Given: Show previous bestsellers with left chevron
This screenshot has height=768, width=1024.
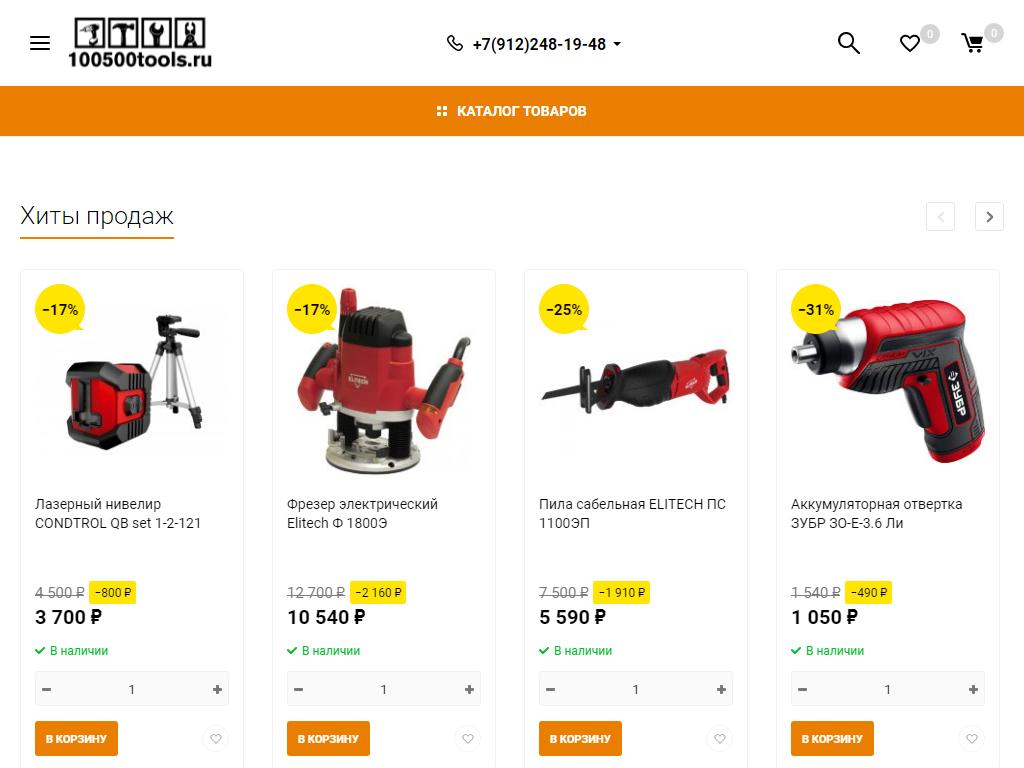Looking at the screenshot, I should (x=940, y=217).
